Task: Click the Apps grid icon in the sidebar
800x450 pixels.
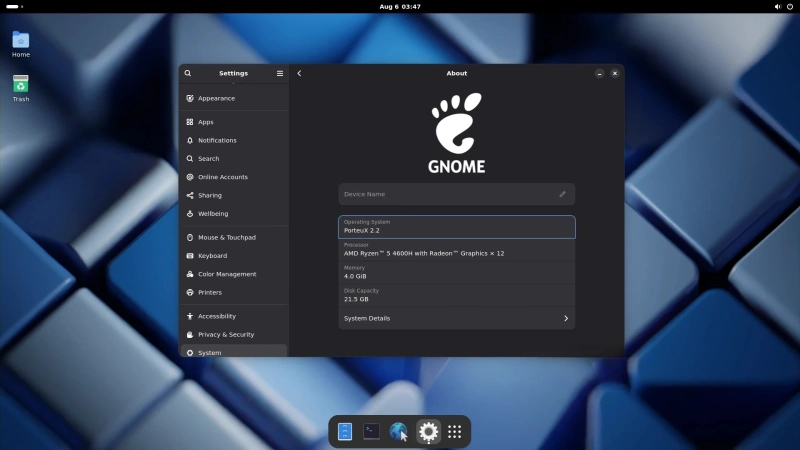Action: click(x=190, y=122)
